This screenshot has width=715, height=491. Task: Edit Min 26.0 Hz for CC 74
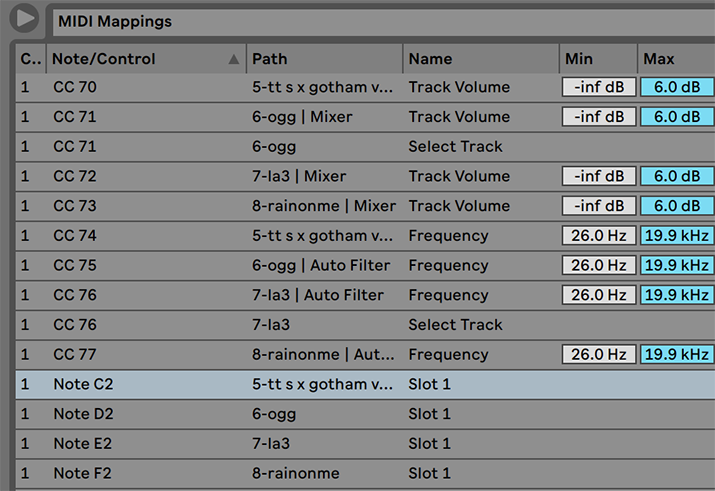pyautogui.click(x=599, y=236)
